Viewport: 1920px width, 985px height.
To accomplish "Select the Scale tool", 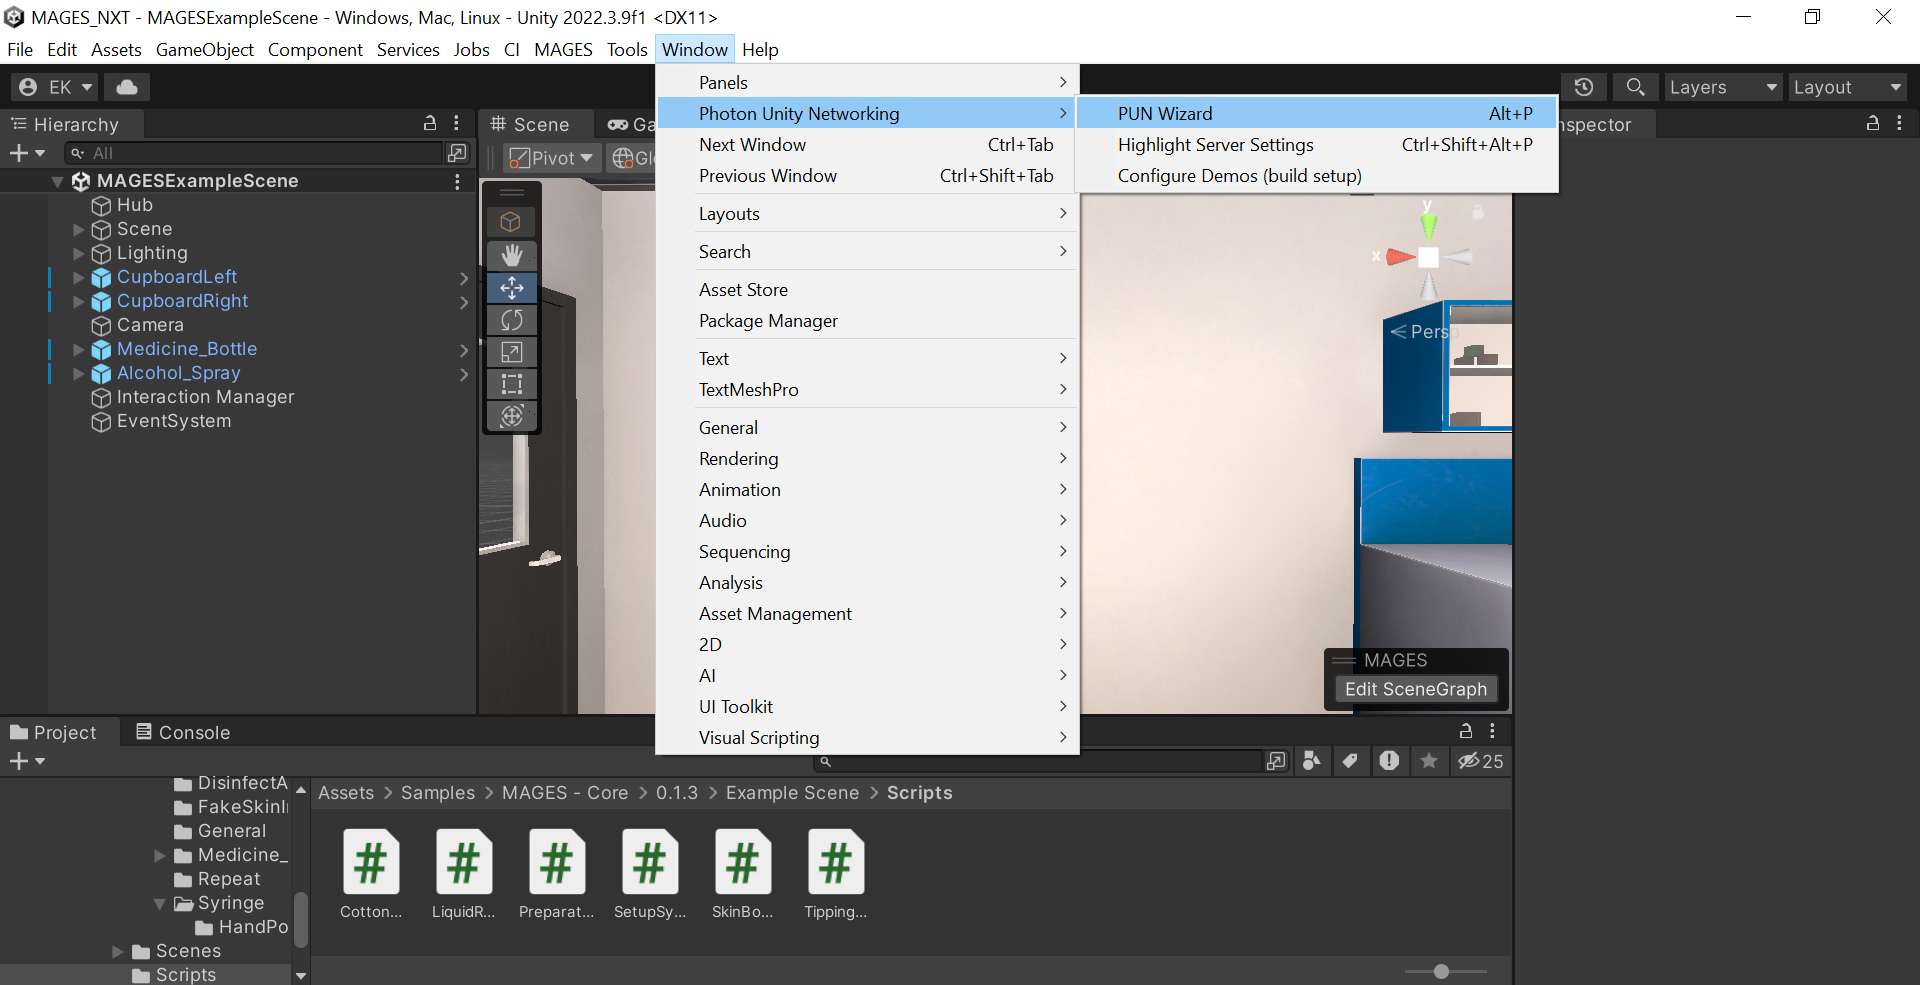I will pyautogui.click(x=512, y=352).
